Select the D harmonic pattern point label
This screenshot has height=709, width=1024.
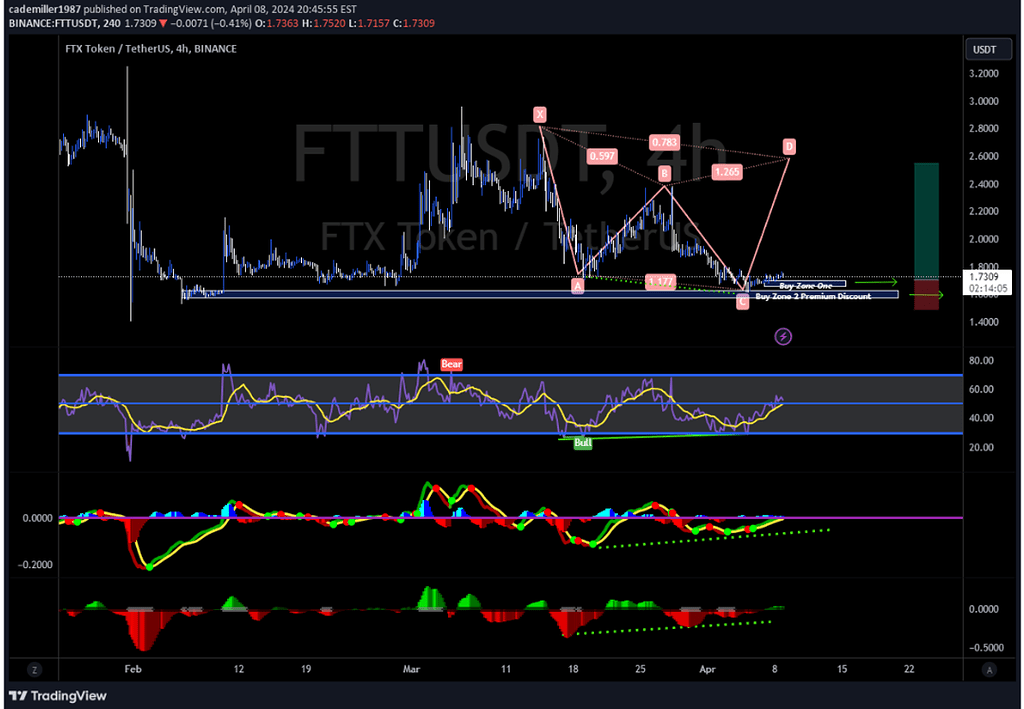coord(789,146)
